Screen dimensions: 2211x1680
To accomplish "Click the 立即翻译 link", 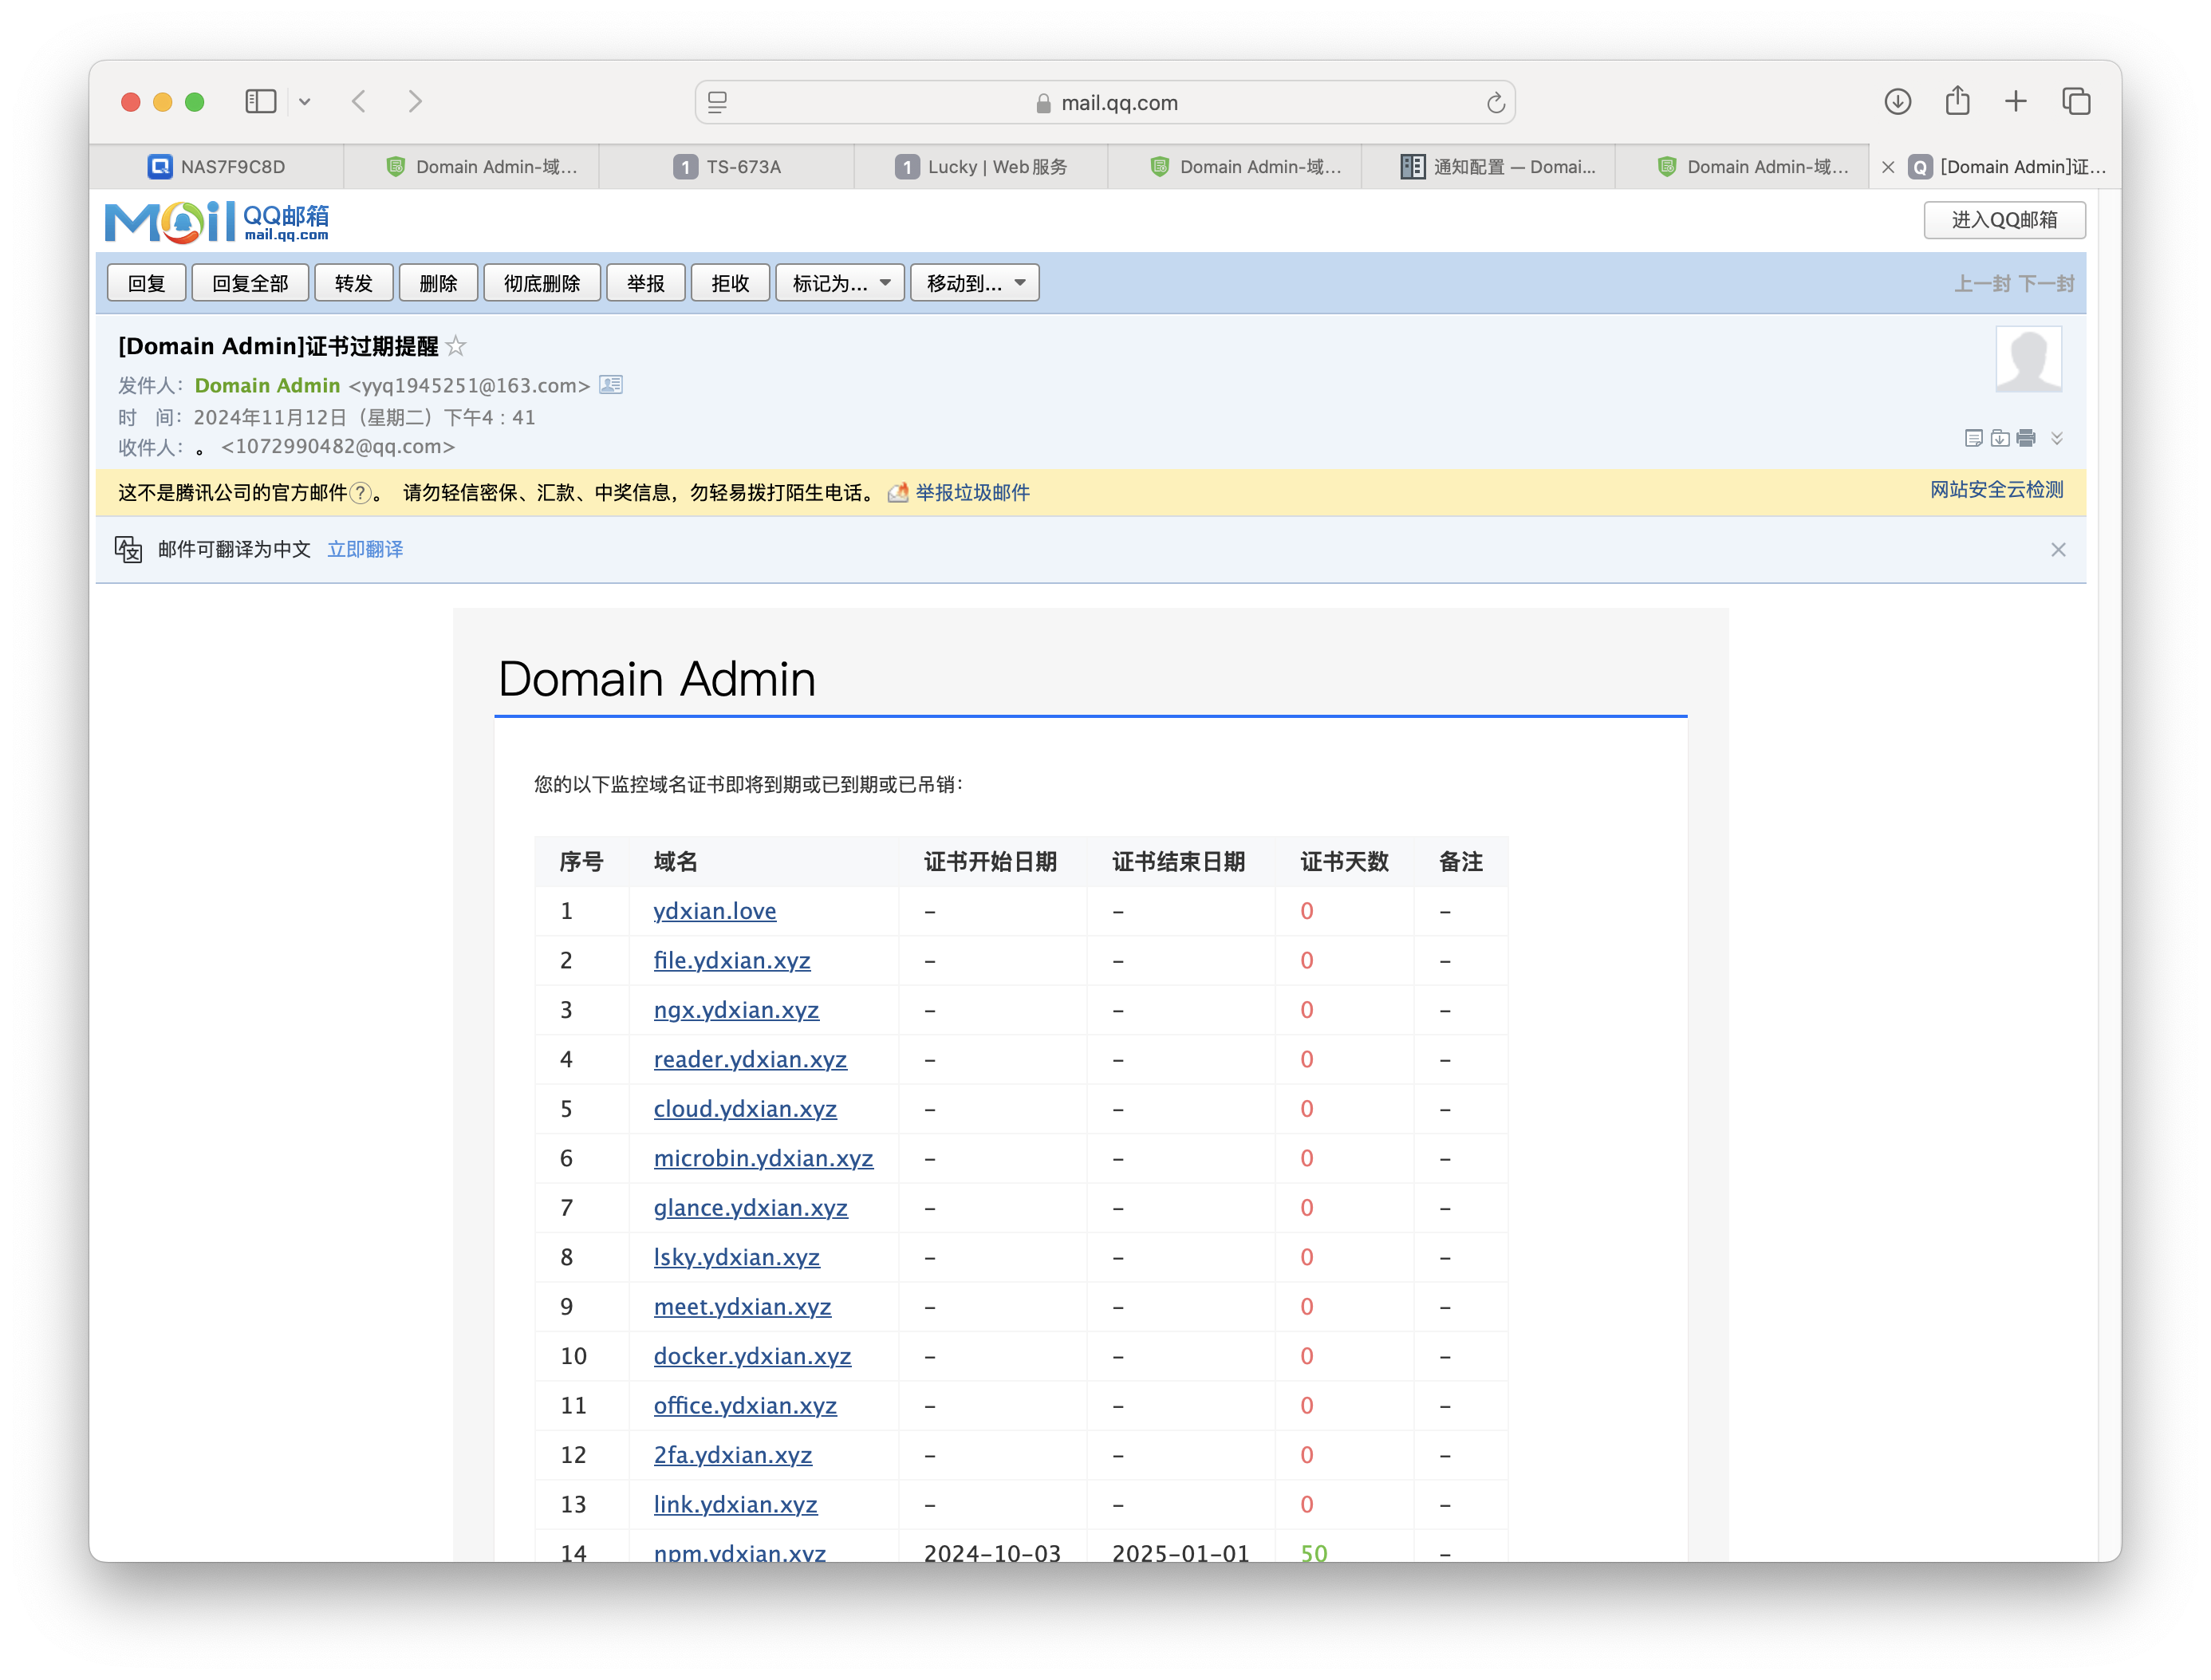I will click(365, 550).
